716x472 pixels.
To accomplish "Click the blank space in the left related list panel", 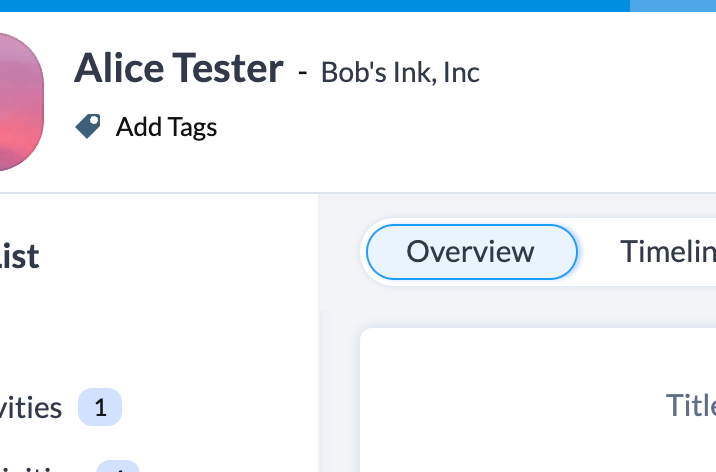I will pyautogui.click(x=160, y=329).
